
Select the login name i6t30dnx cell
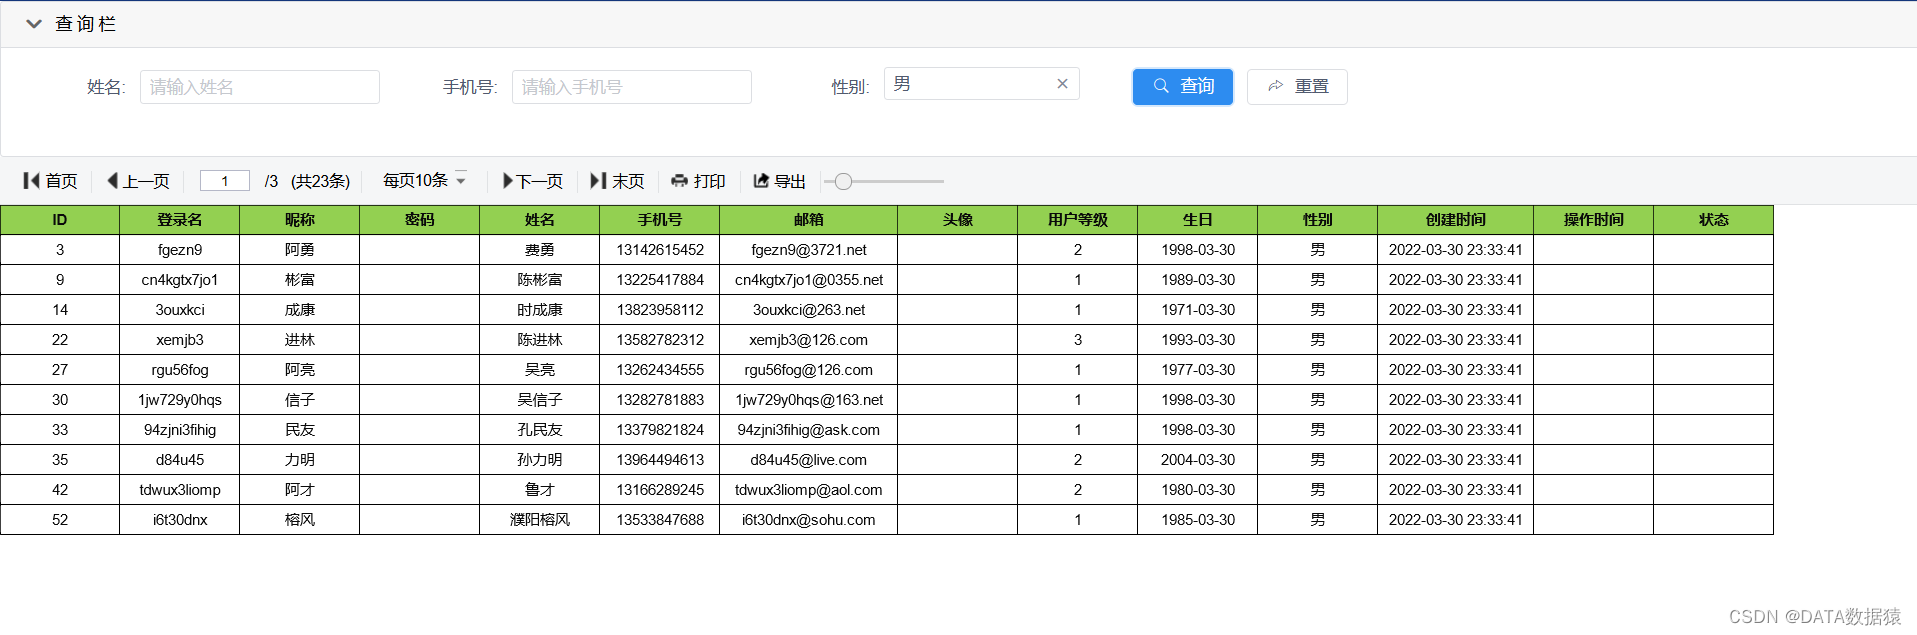tap(180, 520)
